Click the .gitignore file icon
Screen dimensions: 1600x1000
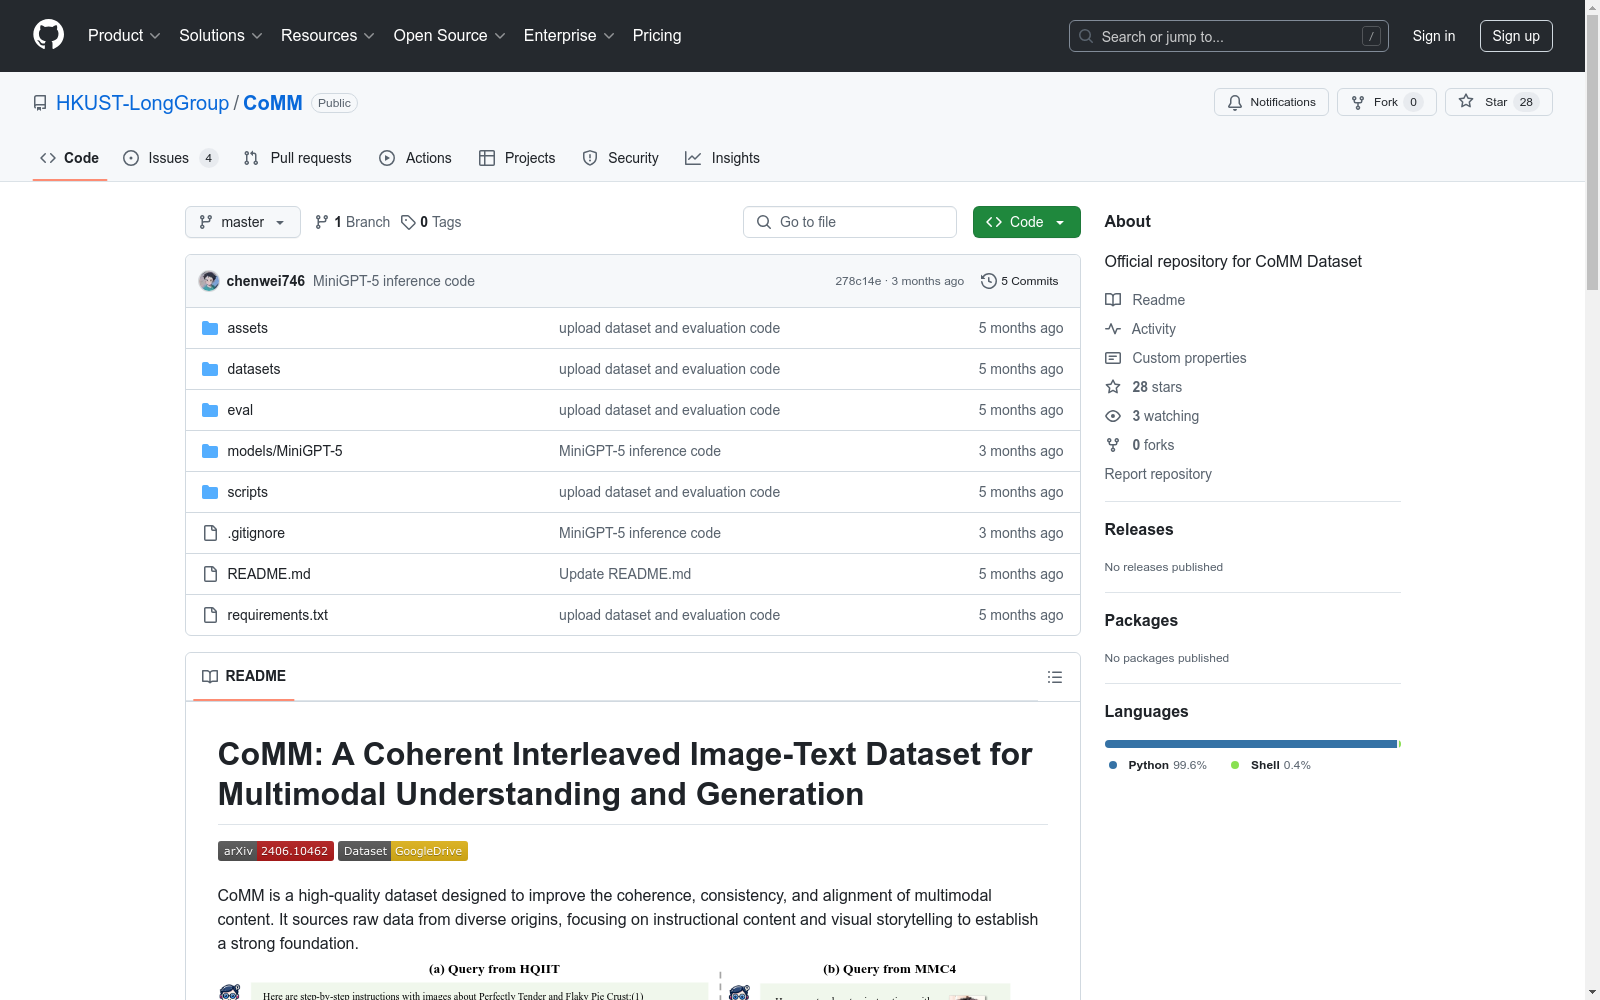point(210,533)
